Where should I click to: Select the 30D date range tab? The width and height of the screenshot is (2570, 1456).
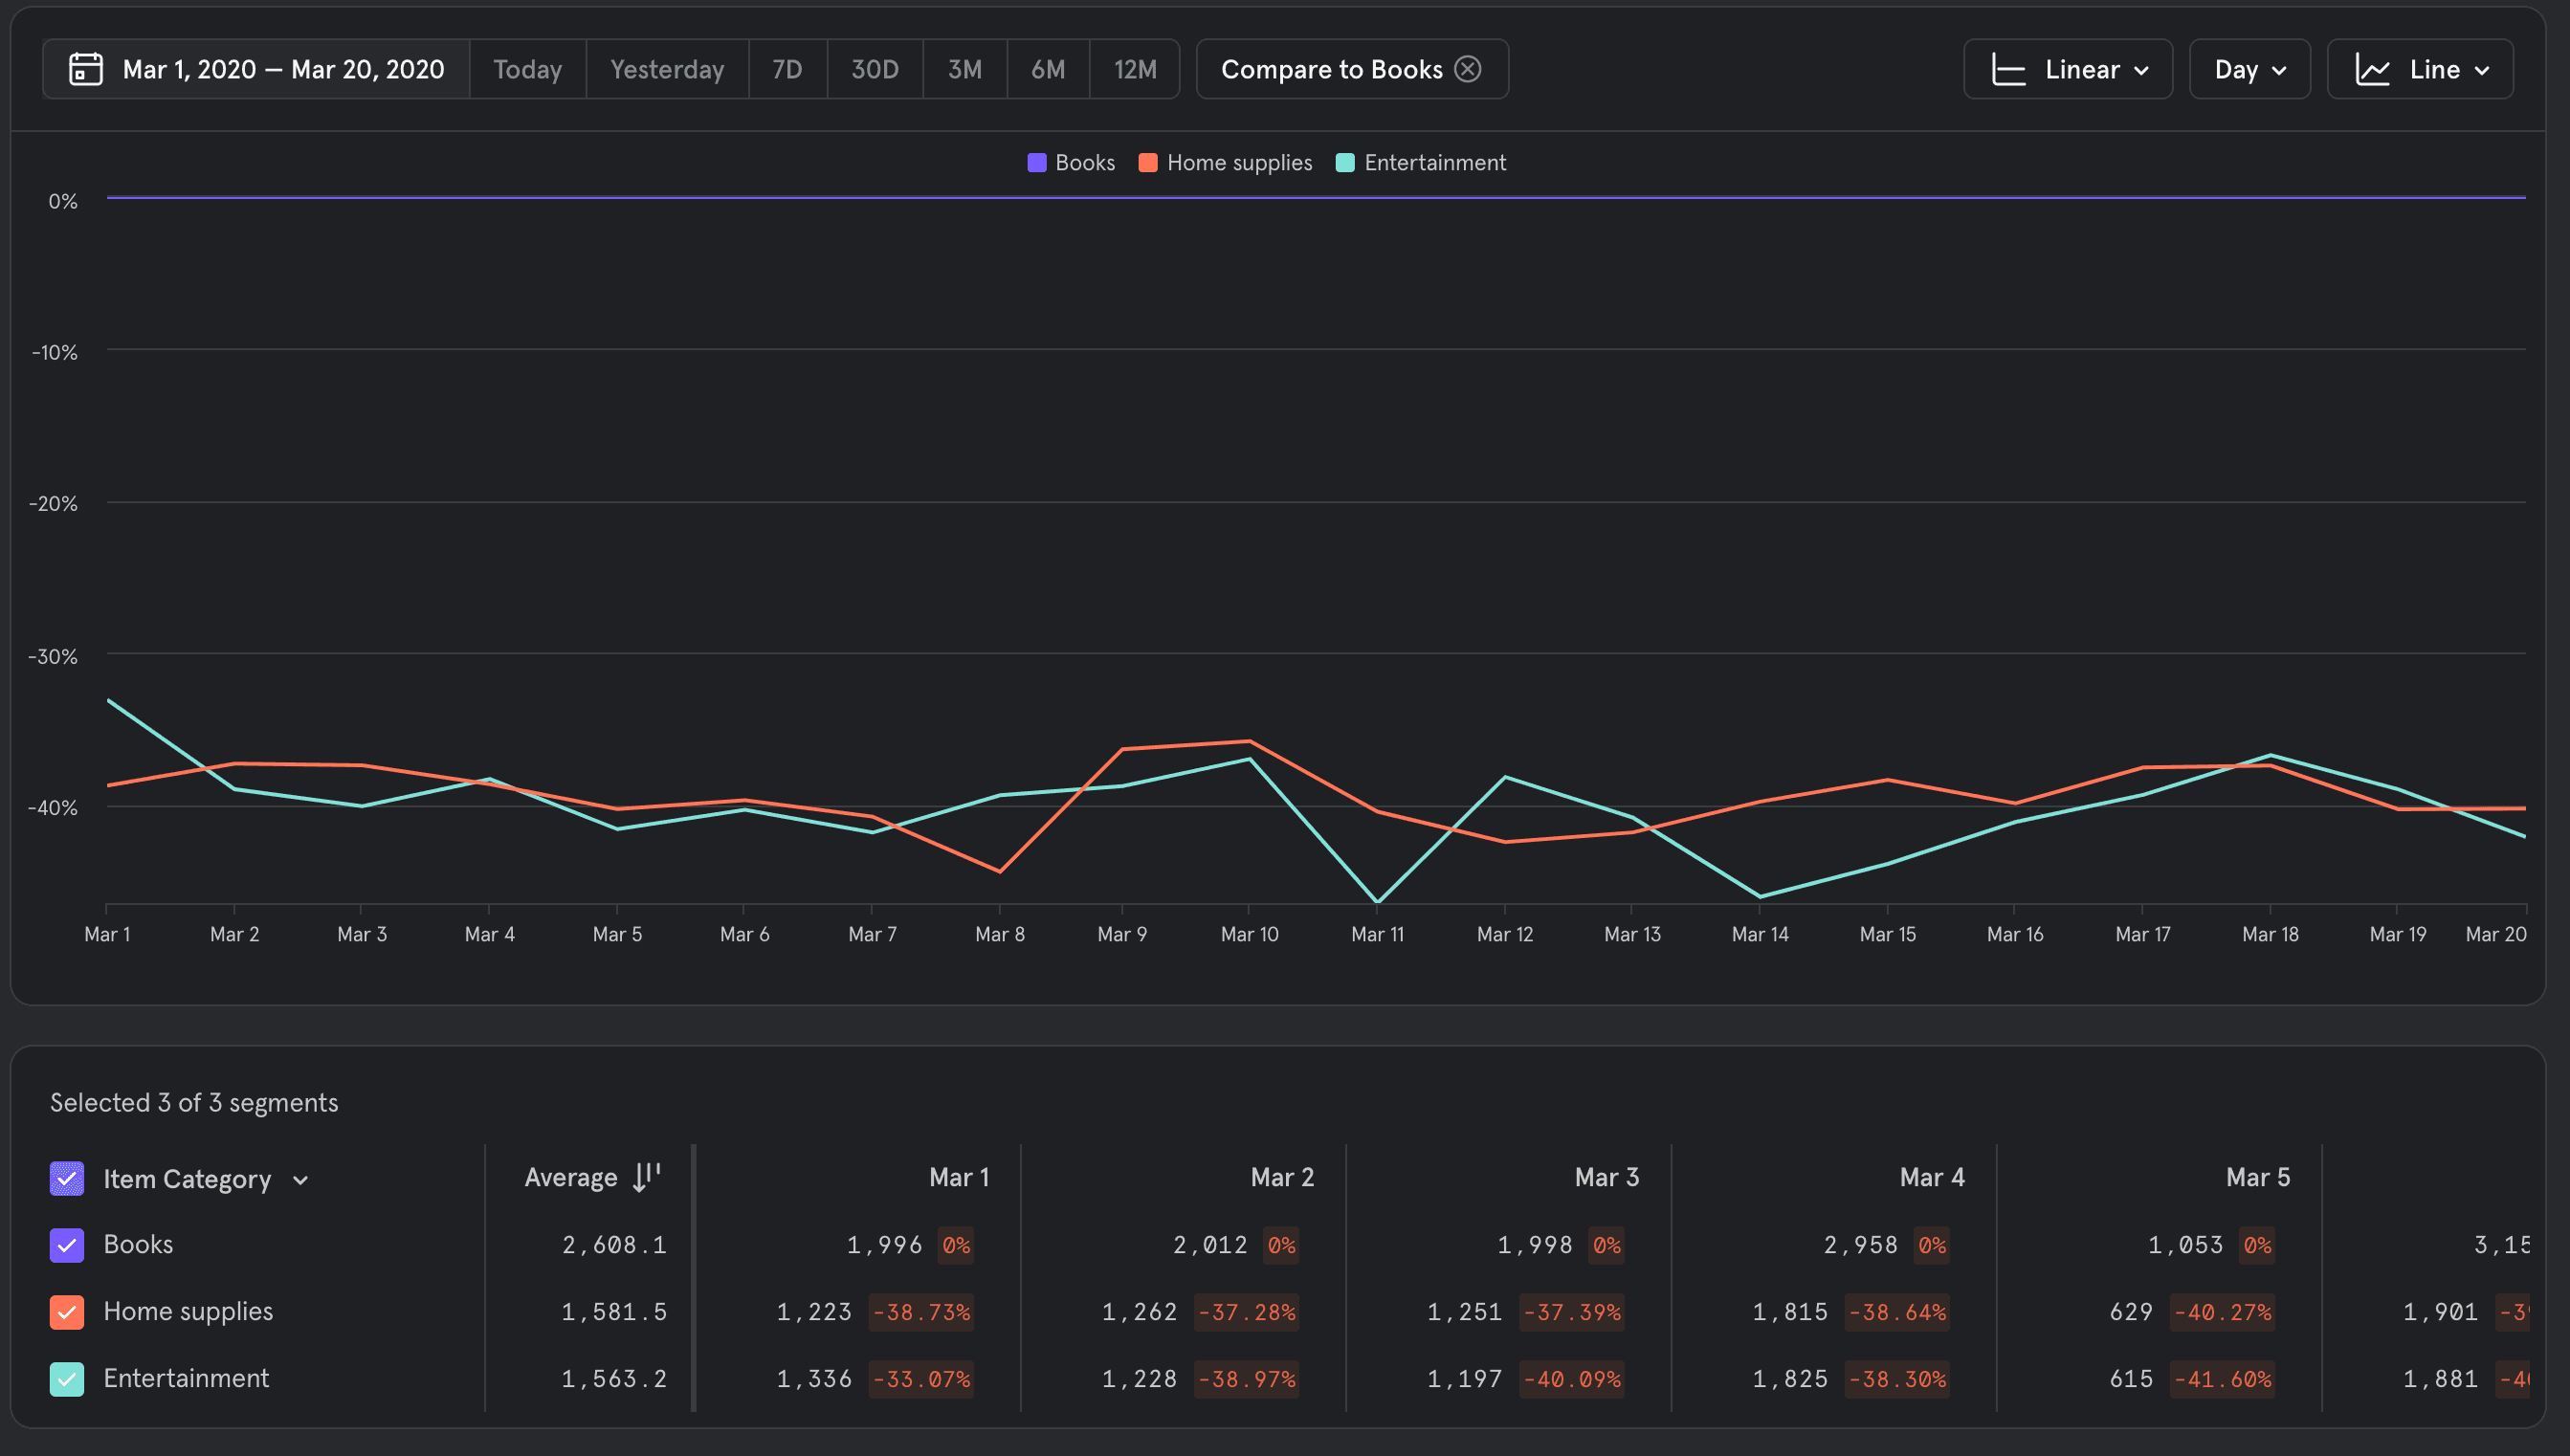tap(874, 69)
